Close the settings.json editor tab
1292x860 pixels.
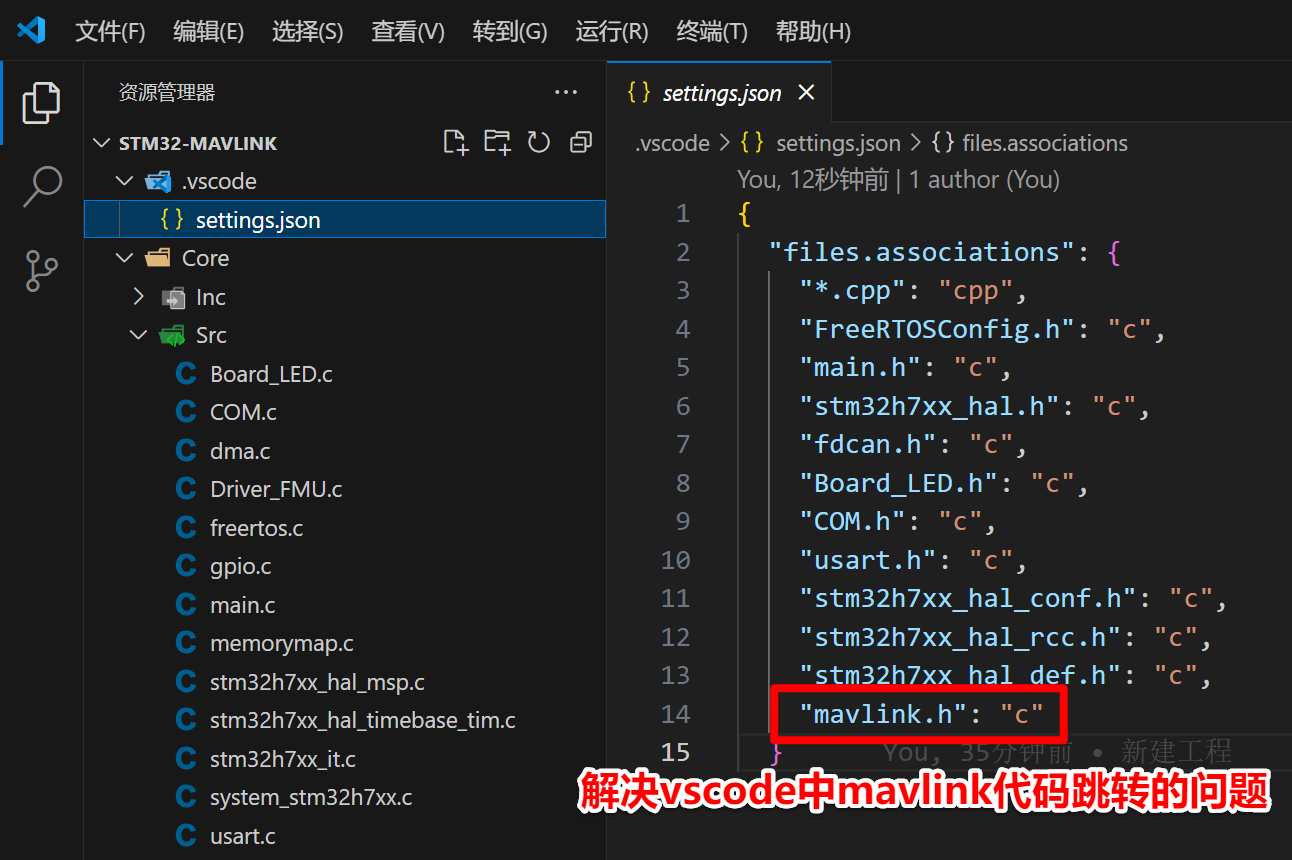click(806, 92)
